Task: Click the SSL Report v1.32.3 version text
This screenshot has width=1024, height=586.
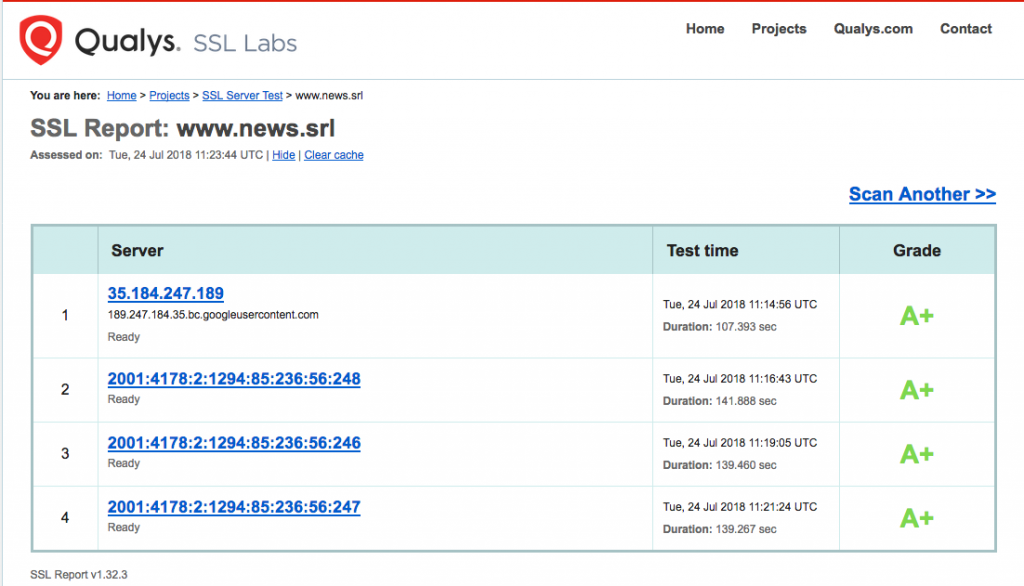Action: point(78,575)
